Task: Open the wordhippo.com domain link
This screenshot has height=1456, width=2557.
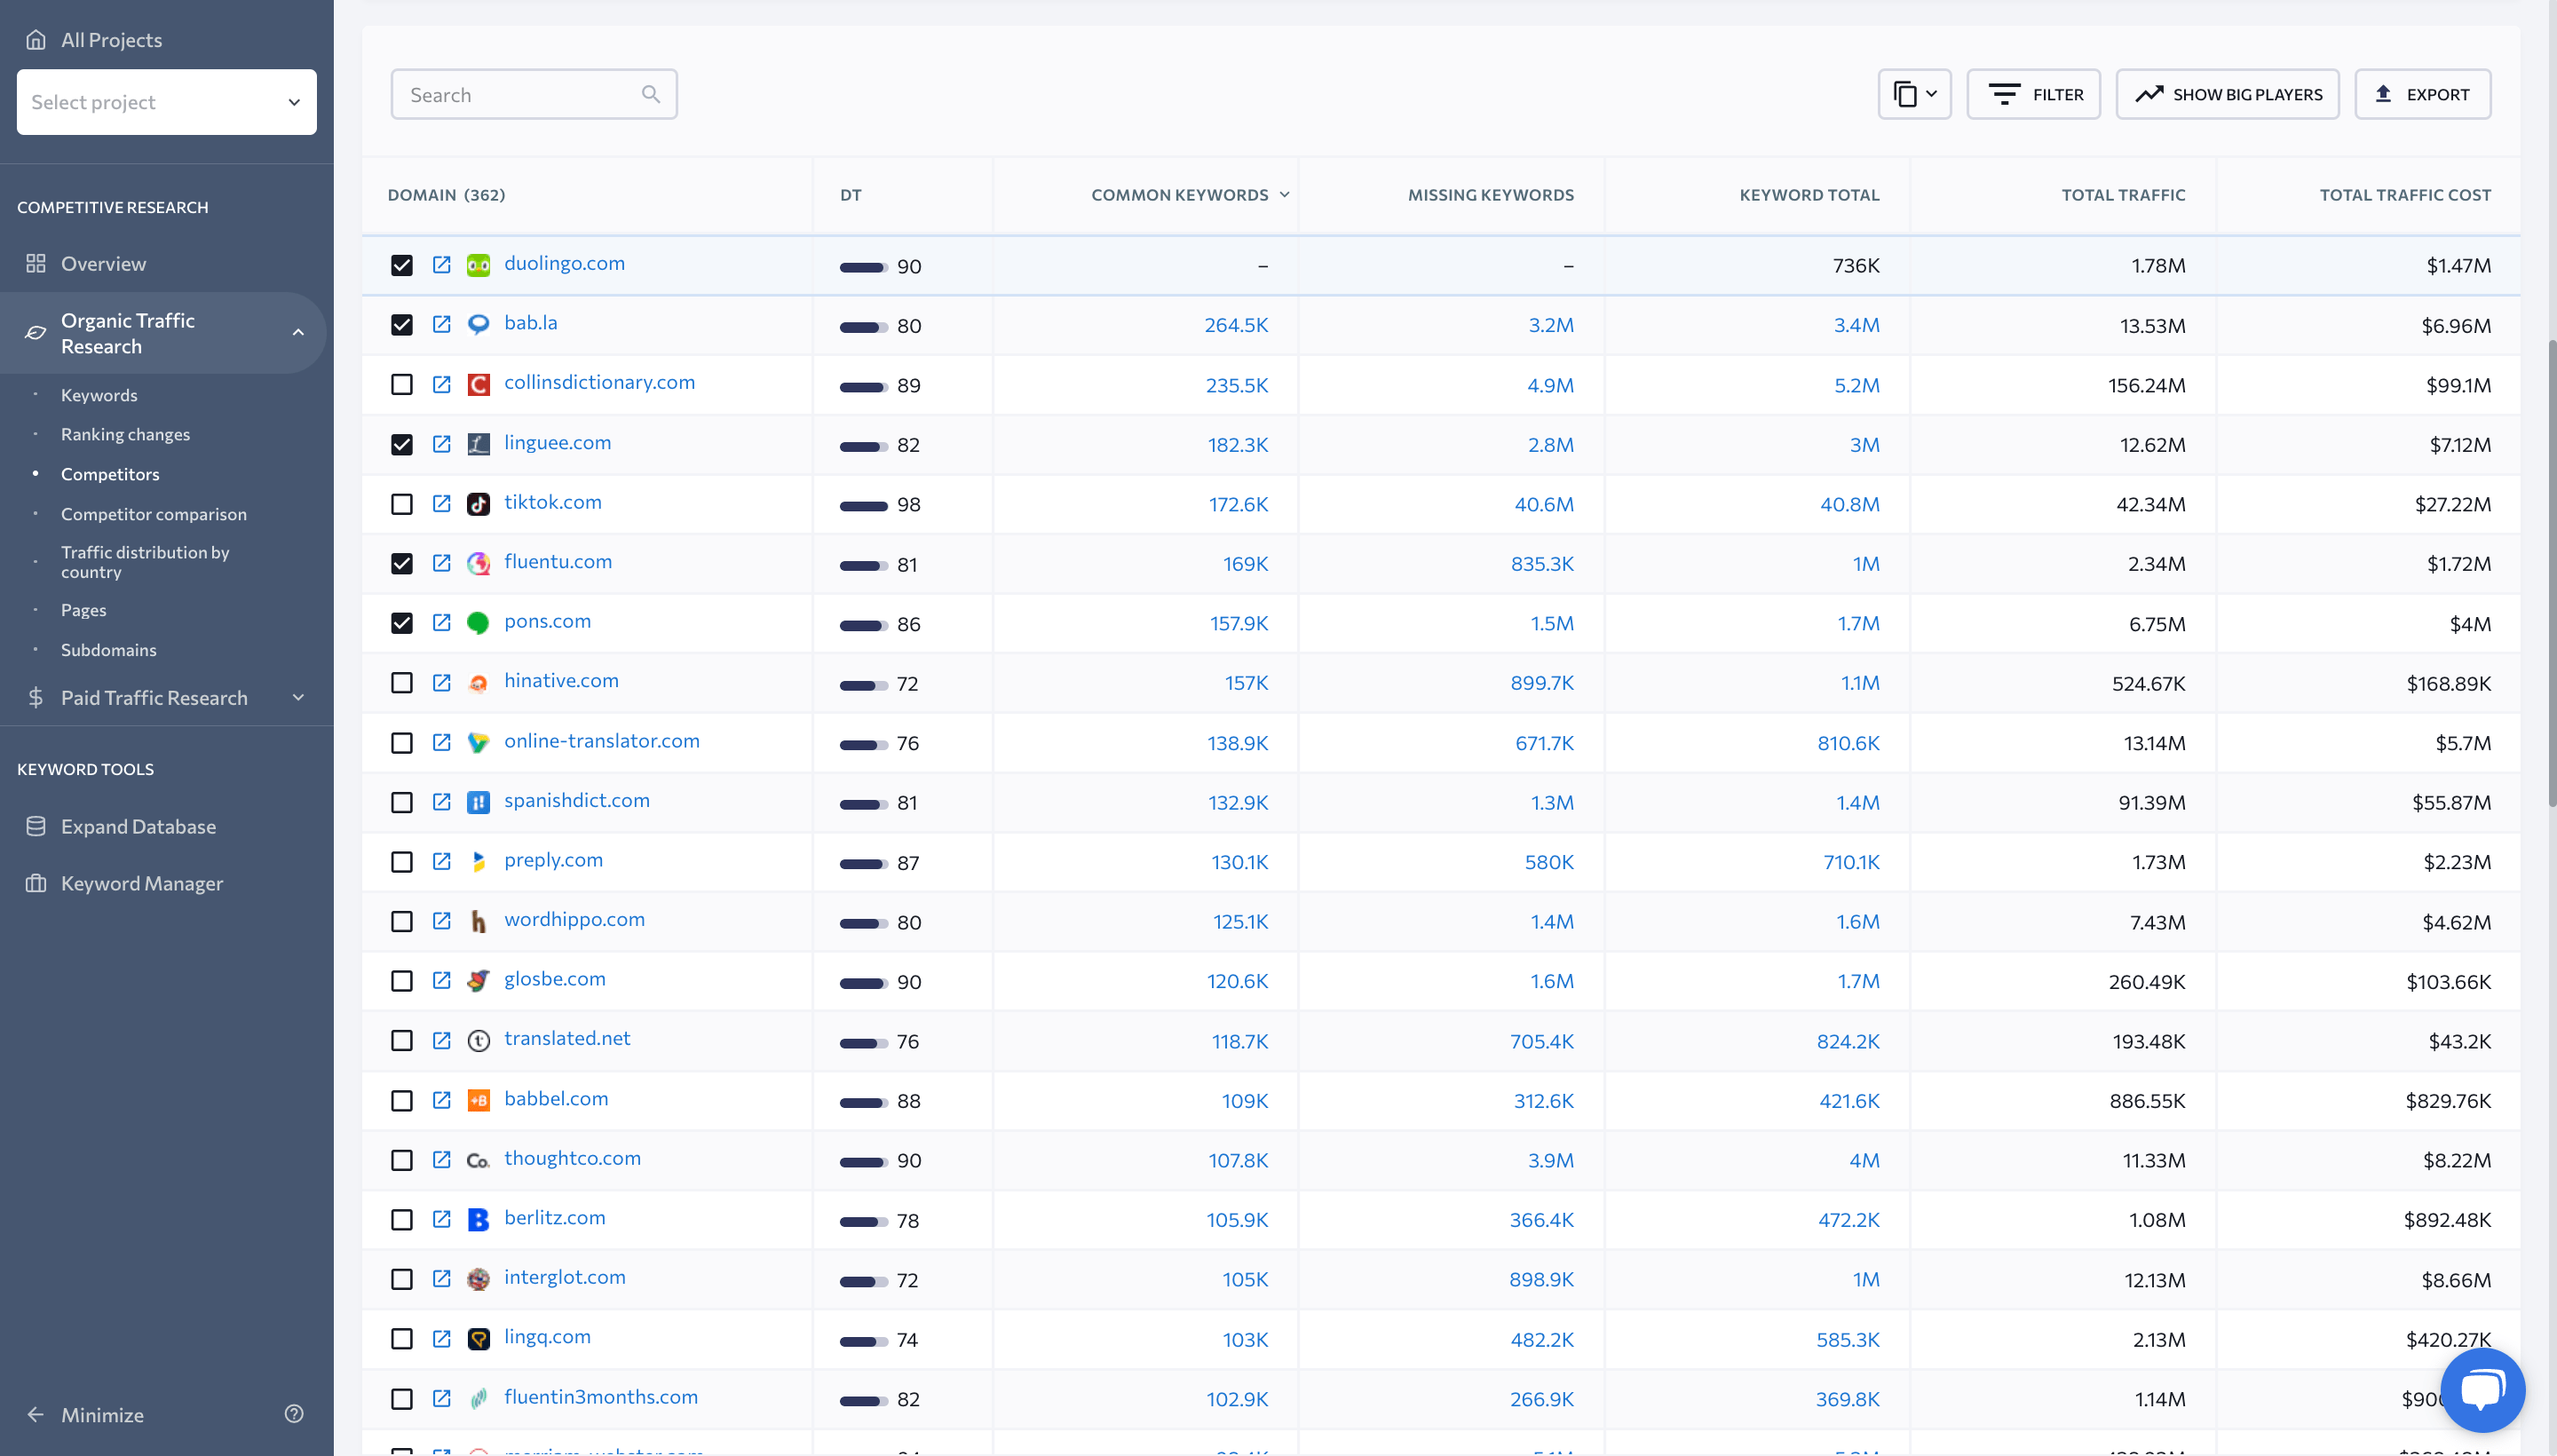Action: (x=574, y=919)
